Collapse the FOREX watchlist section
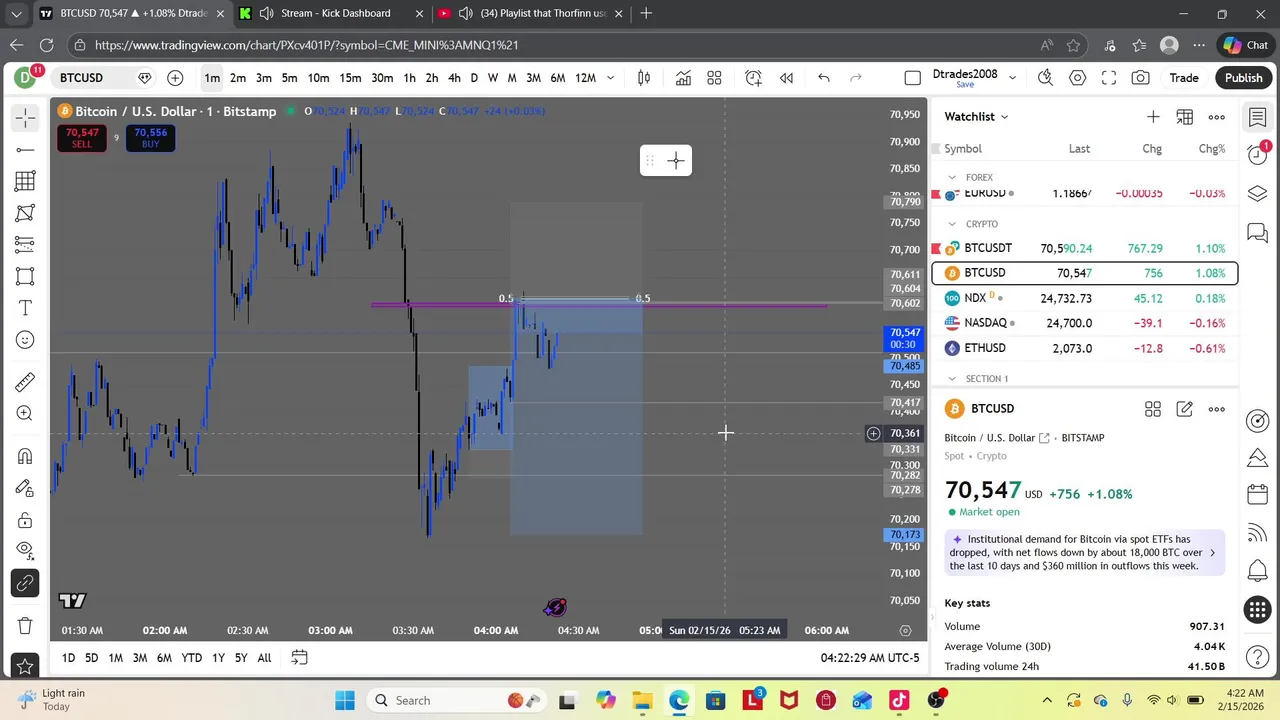 point(952,178)
